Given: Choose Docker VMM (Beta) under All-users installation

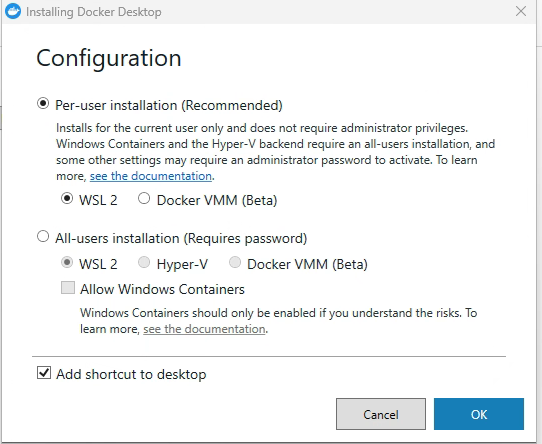Looking at the screenshot, I should point(235,262).
